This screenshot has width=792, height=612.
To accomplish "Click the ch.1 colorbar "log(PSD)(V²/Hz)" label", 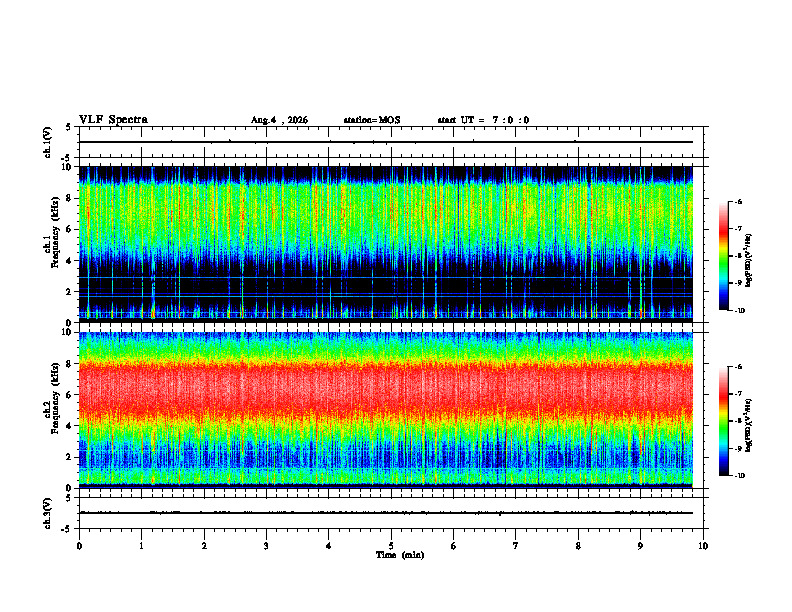I will click(x=748, y=261).
